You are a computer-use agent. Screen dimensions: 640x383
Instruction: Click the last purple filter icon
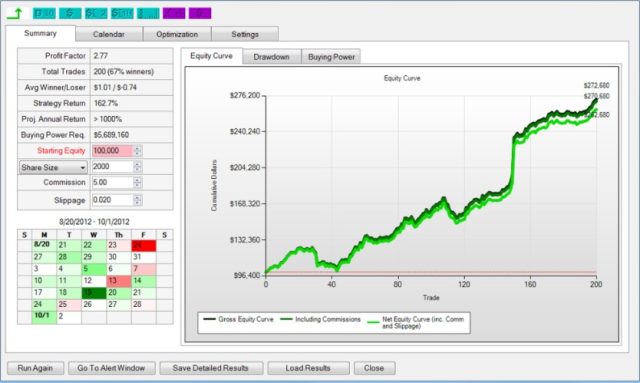(x=200, y=13)
